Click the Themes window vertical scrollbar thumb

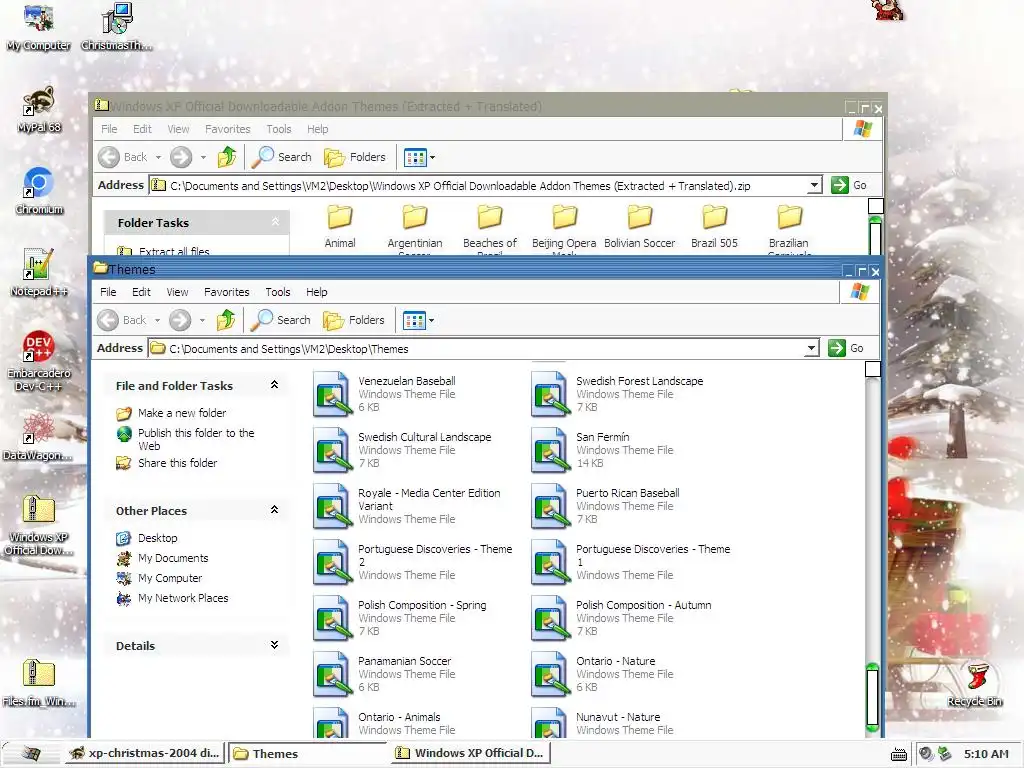(x=872, y=697)
